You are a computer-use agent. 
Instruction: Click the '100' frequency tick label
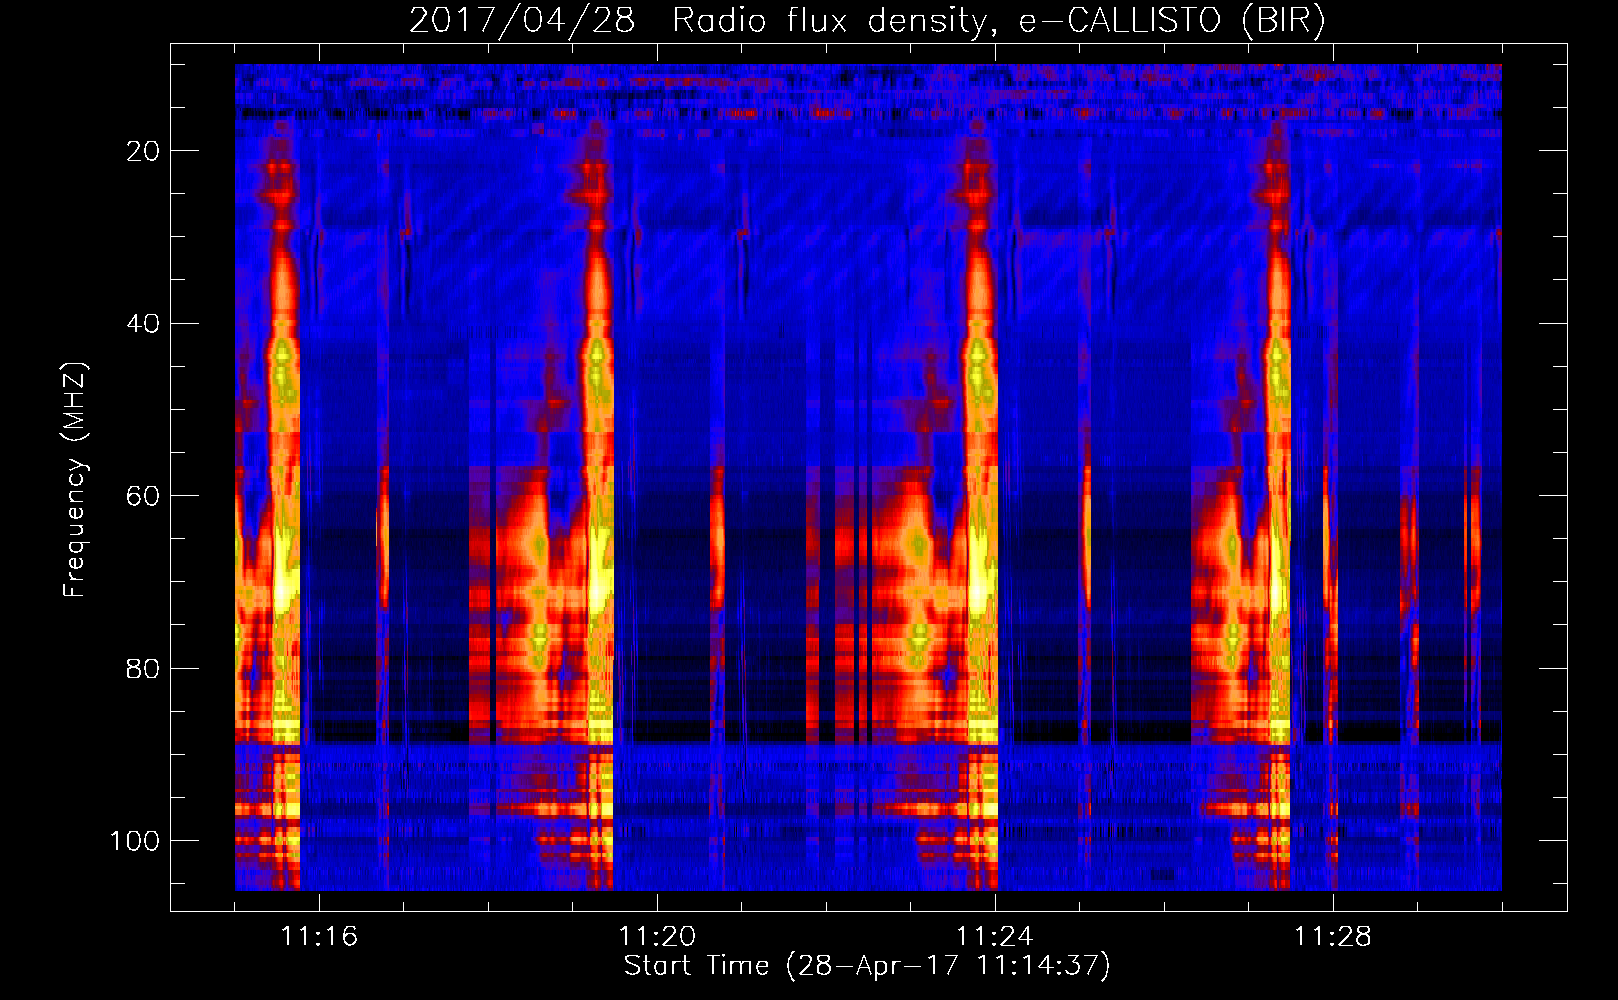pos(135,841)
